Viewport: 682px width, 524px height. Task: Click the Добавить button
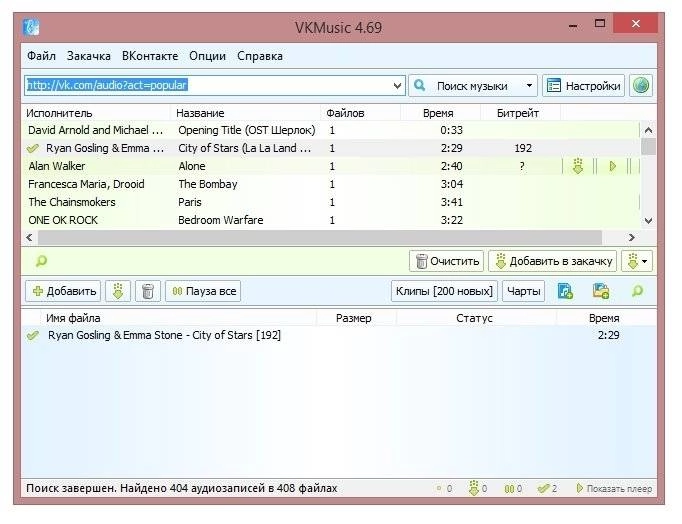63,291
